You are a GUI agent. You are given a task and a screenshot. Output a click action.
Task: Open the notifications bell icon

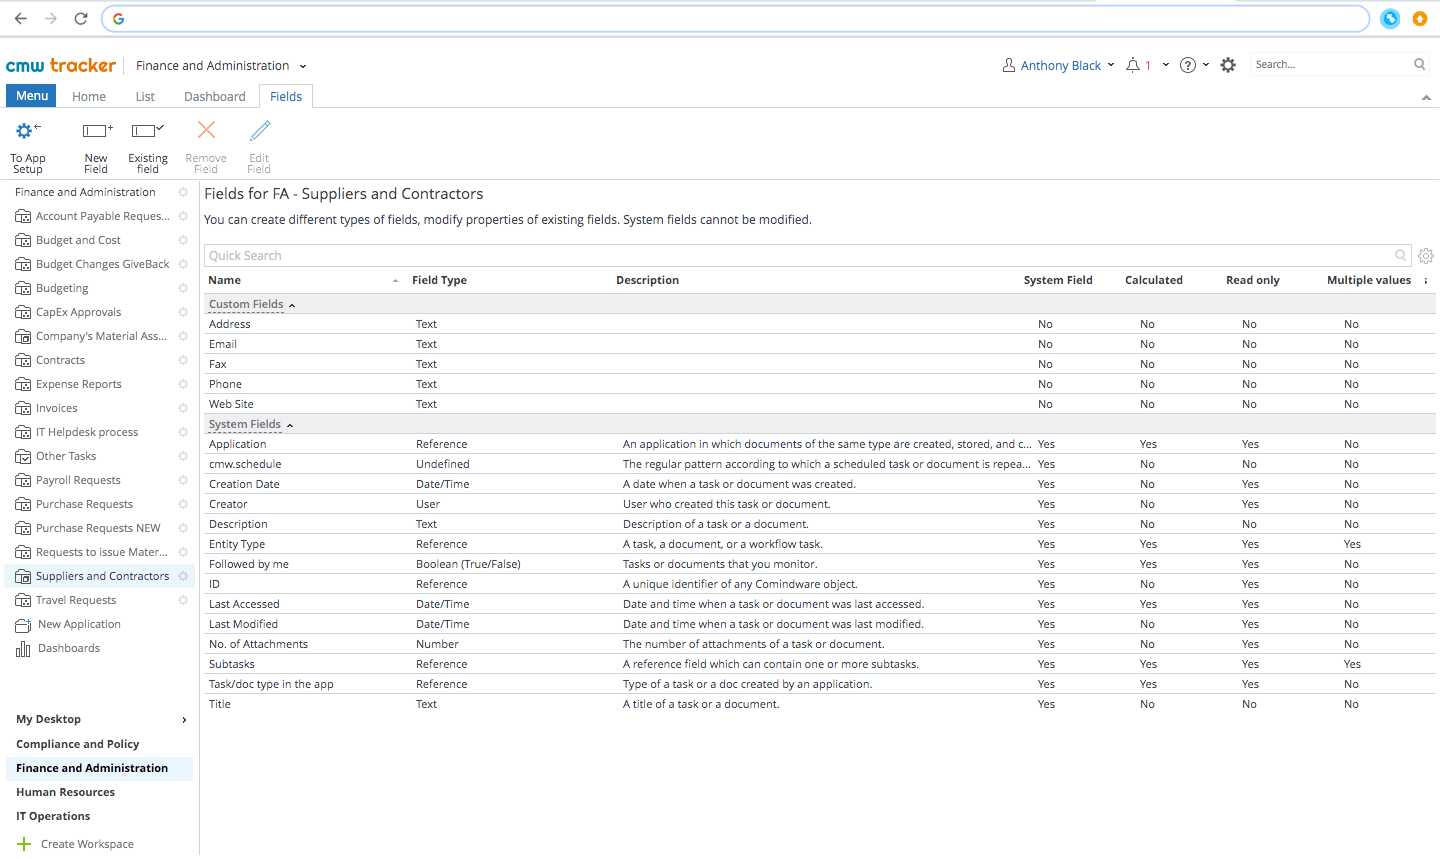[1133, 65]
